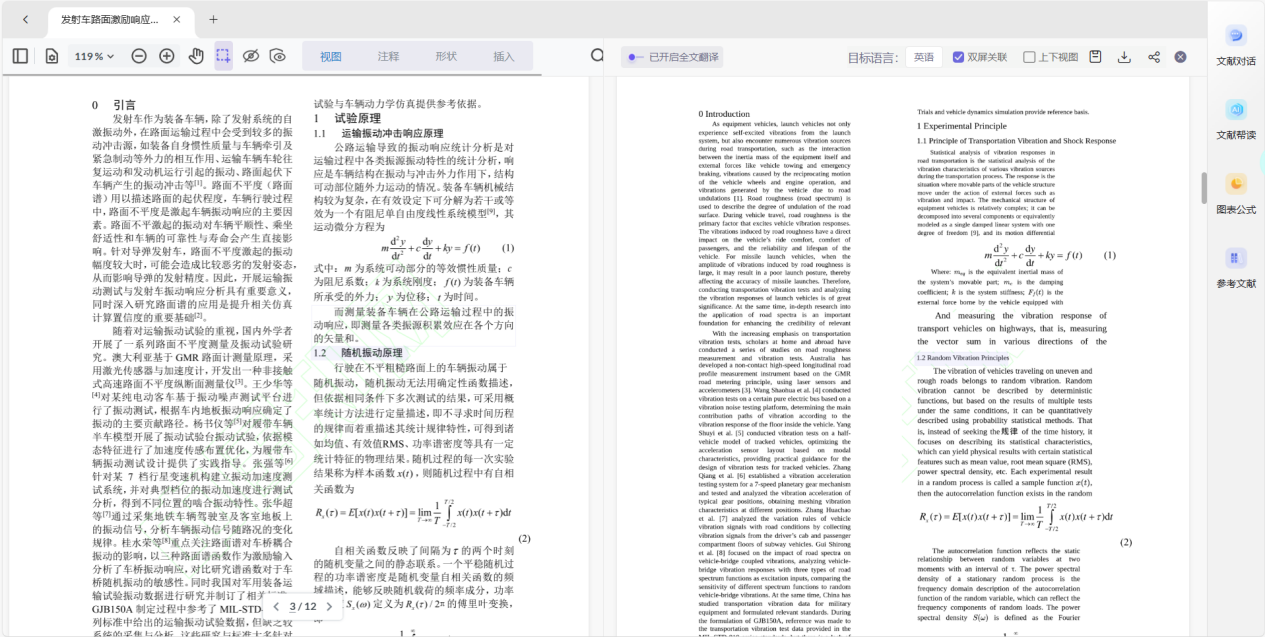This screenshot has height=637, width=1265.
Task: Open the search magnifier
Action: tap(597, 56)
